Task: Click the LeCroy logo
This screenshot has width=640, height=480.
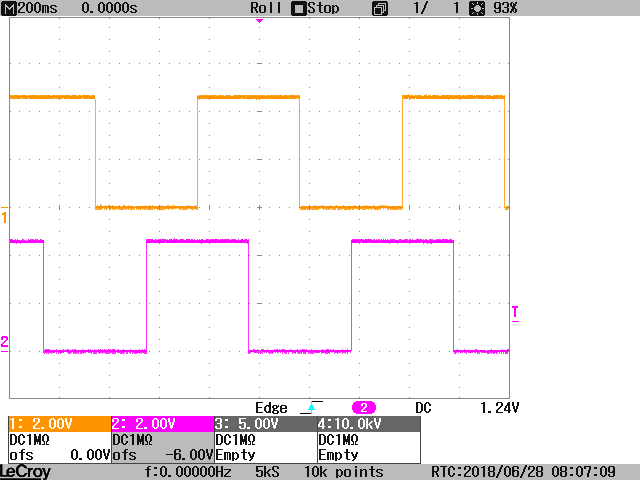Action: coord(26,472)
